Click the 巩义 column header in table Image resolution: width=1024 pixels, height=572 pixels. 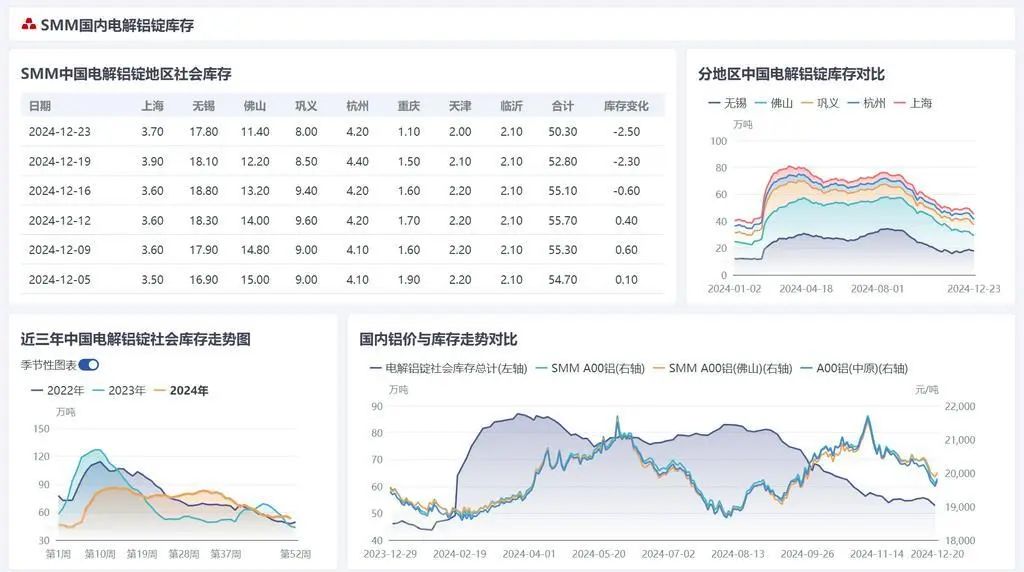[x=306, y=106]
